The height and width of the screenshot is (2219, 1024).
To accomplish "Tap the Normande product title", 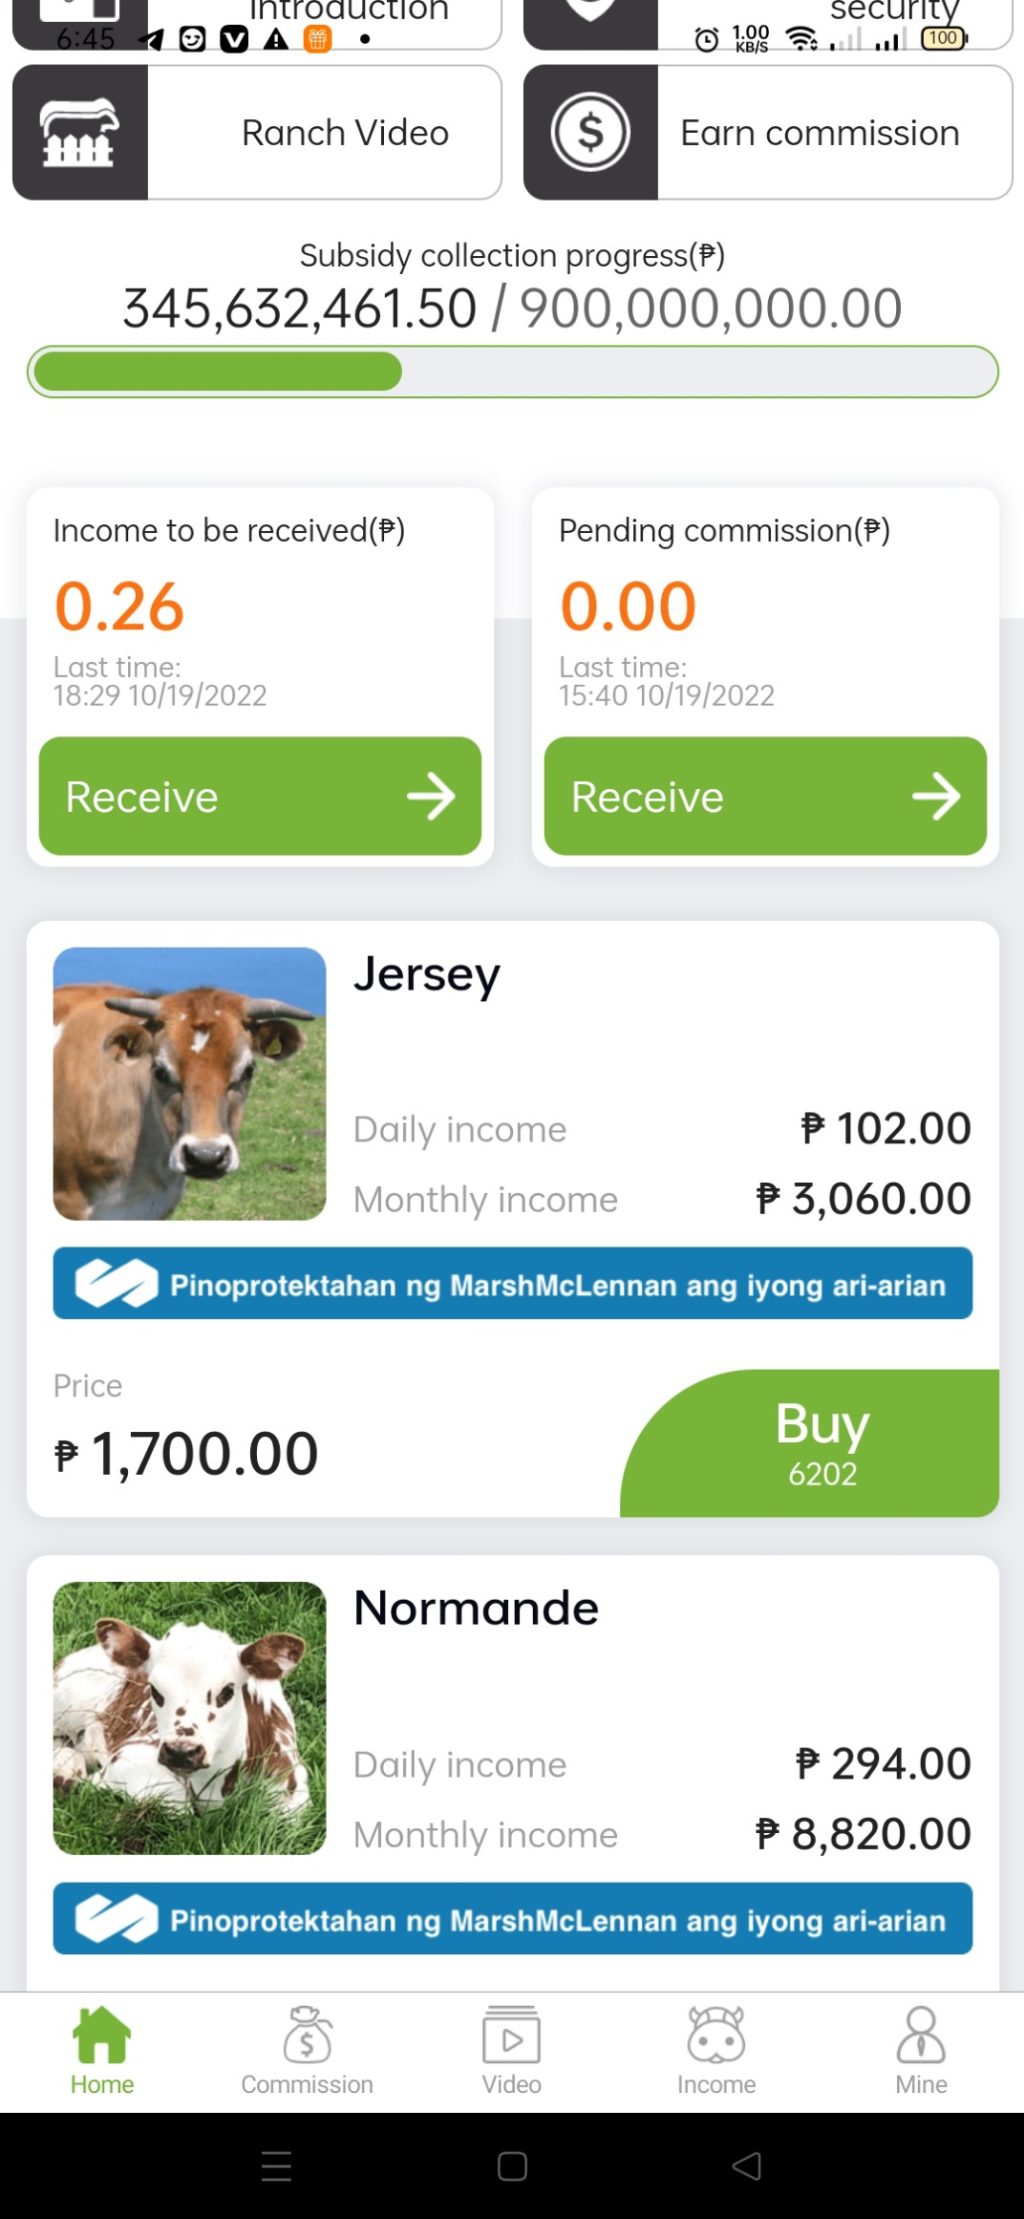I will 476,1608.
